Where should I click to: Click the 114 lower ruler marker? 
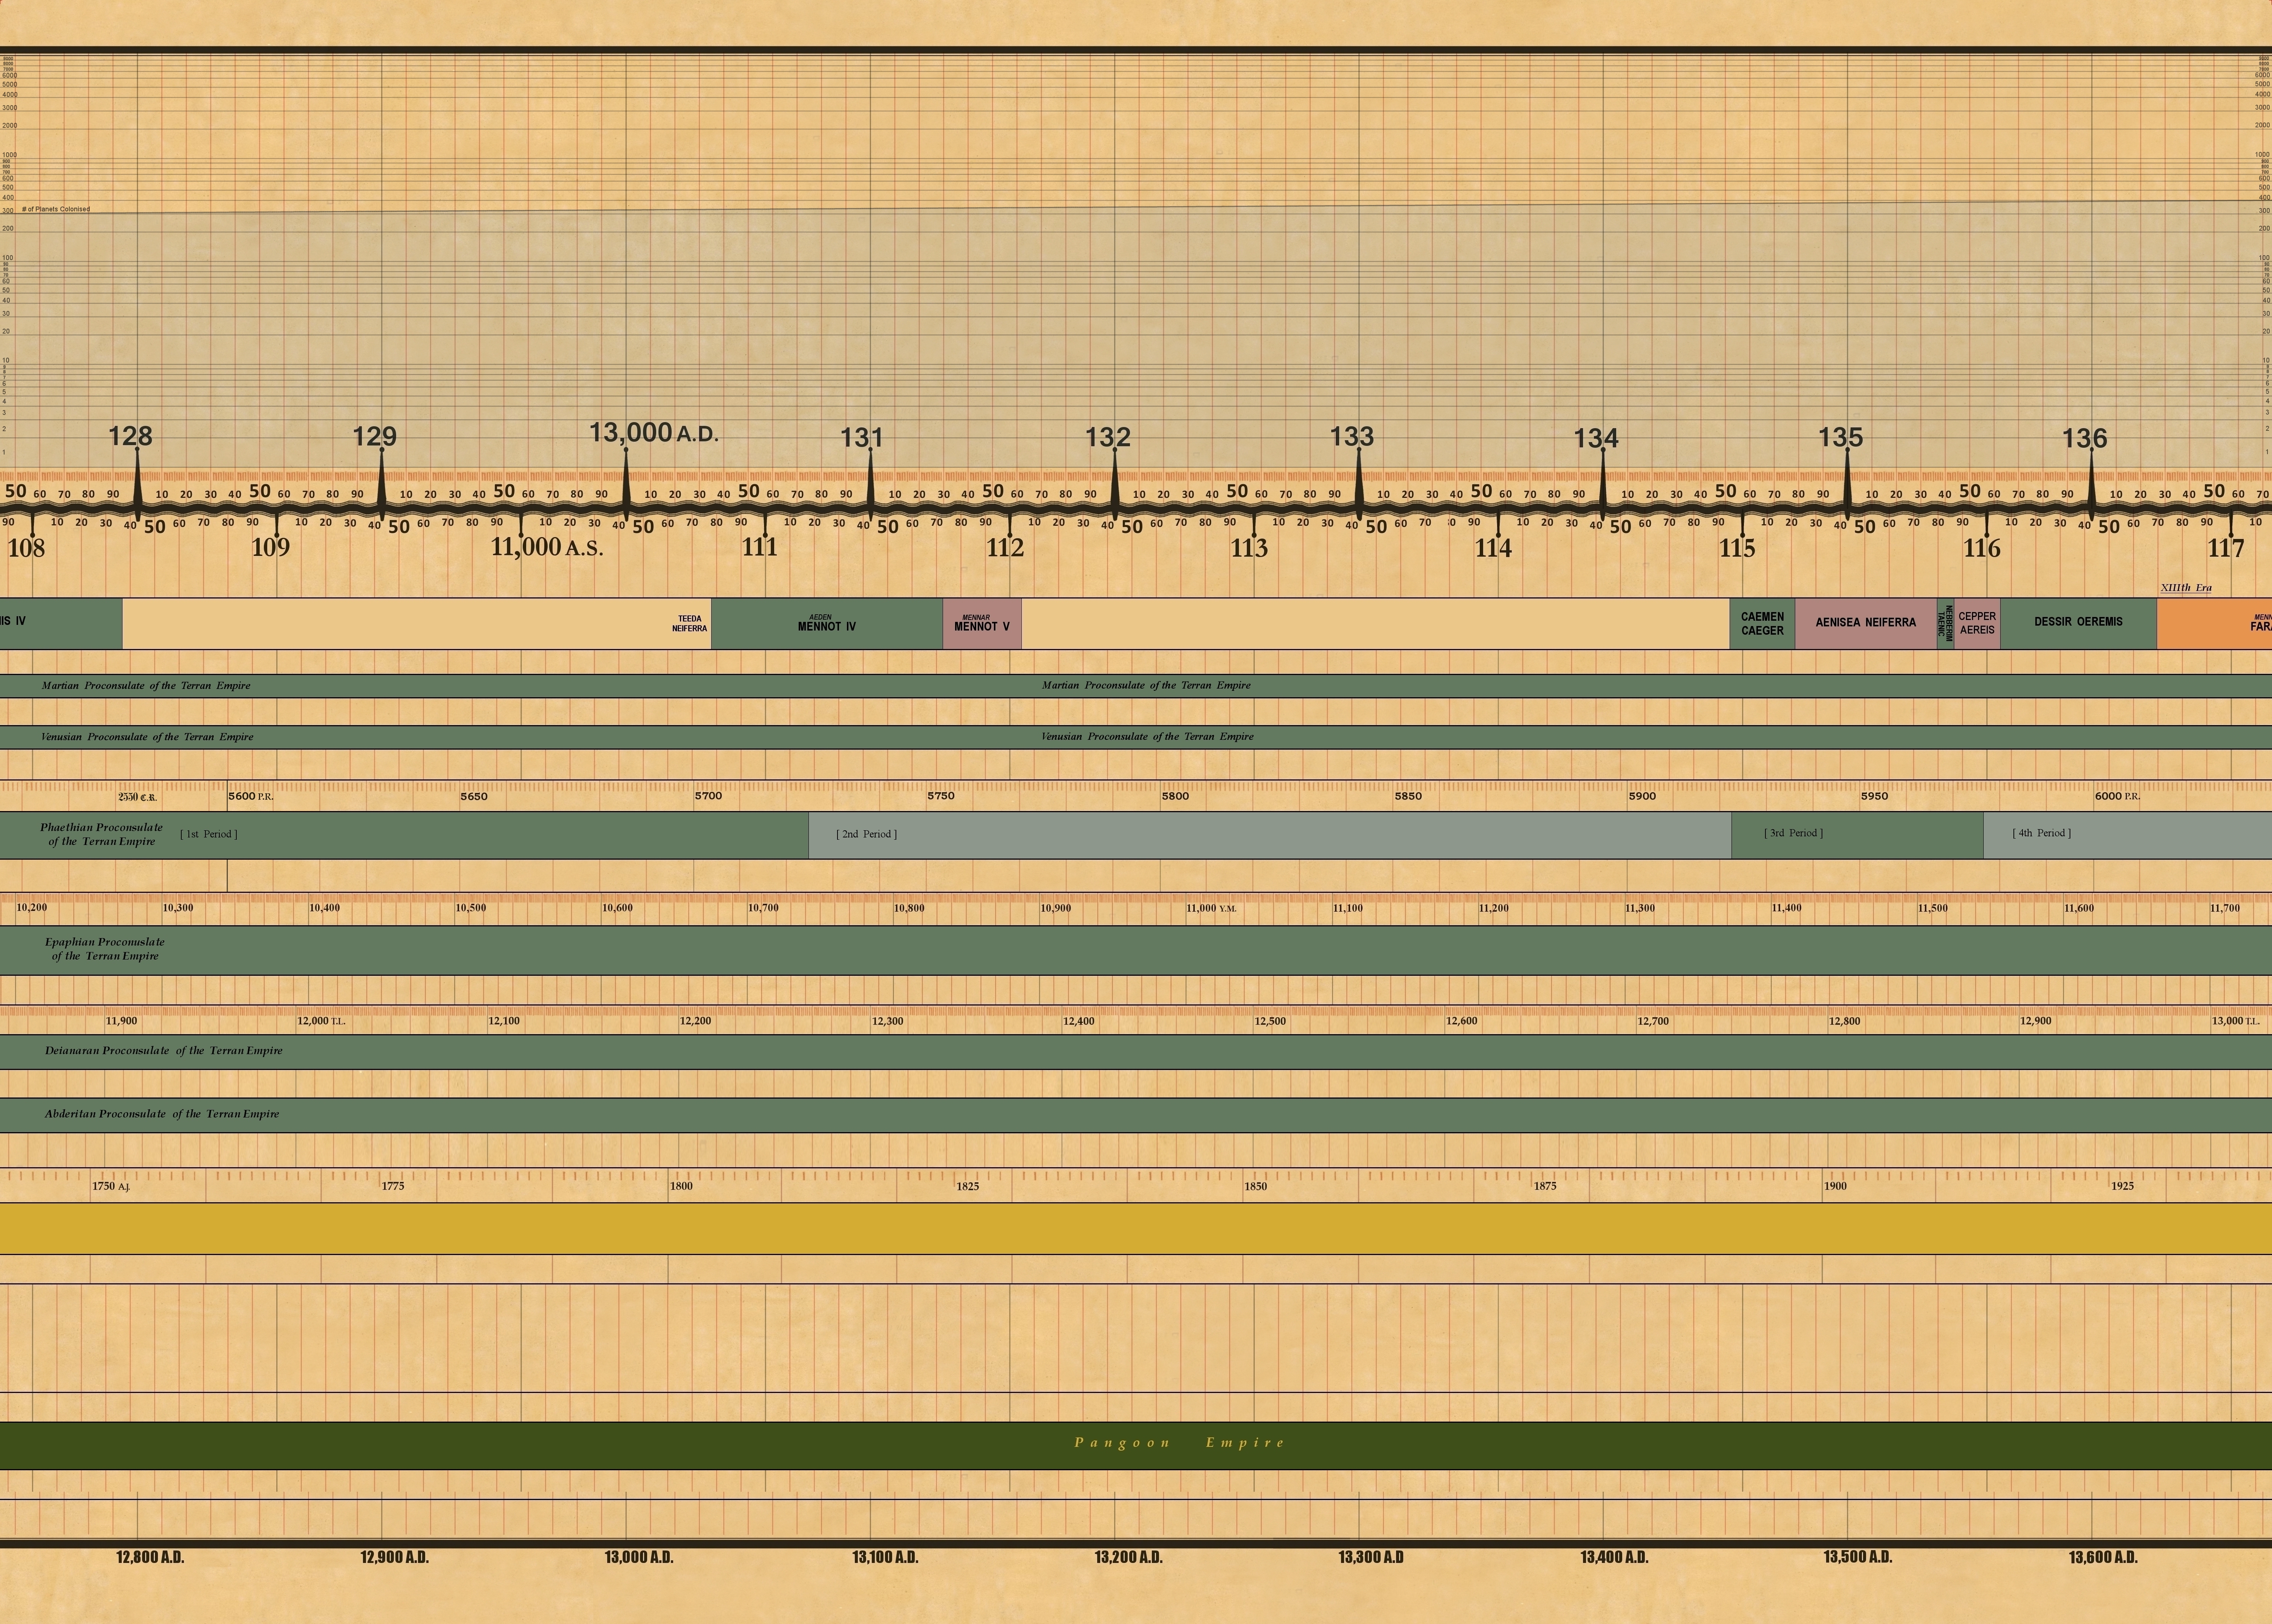tap(1493, 548)
